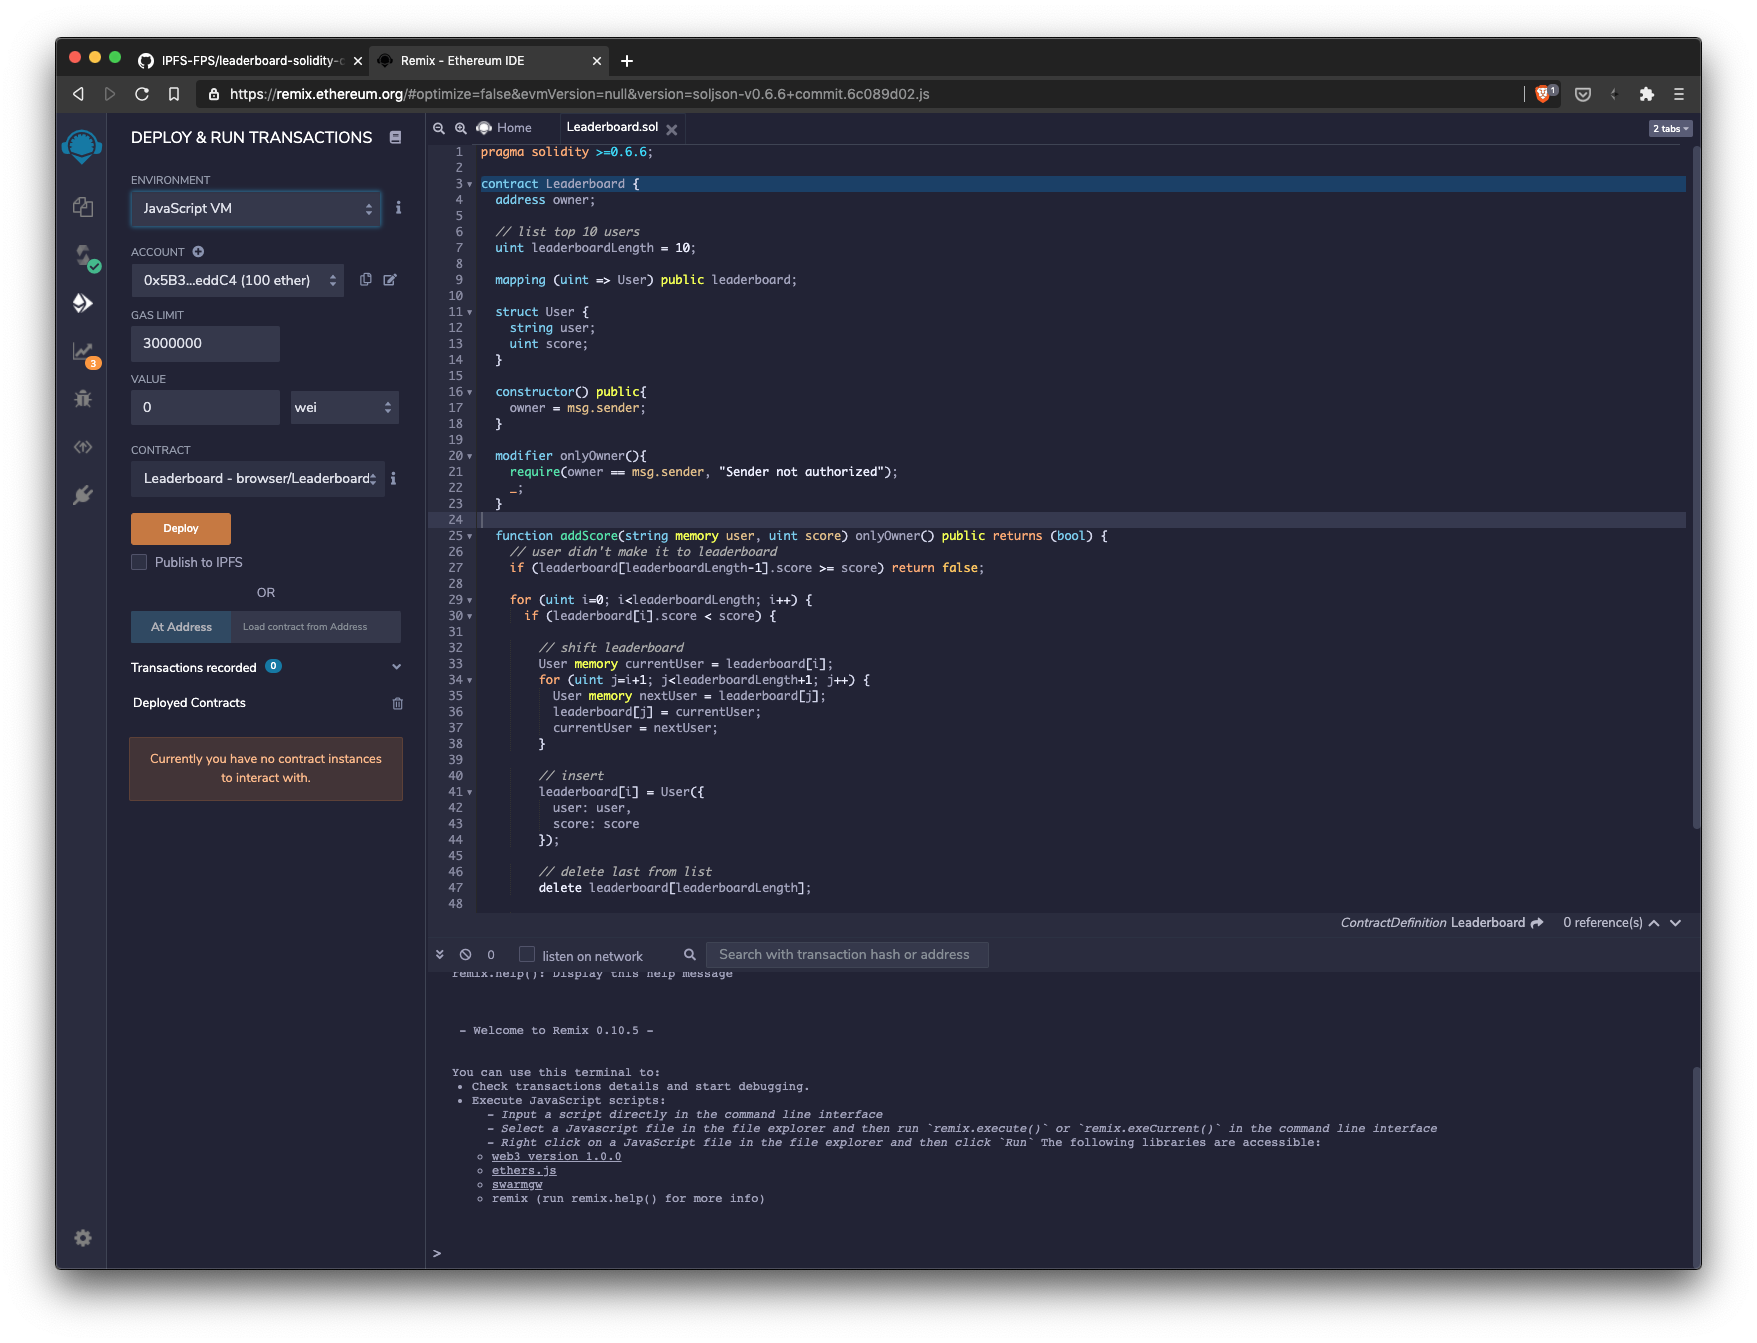Open the File explorers panel

point(83,207)
